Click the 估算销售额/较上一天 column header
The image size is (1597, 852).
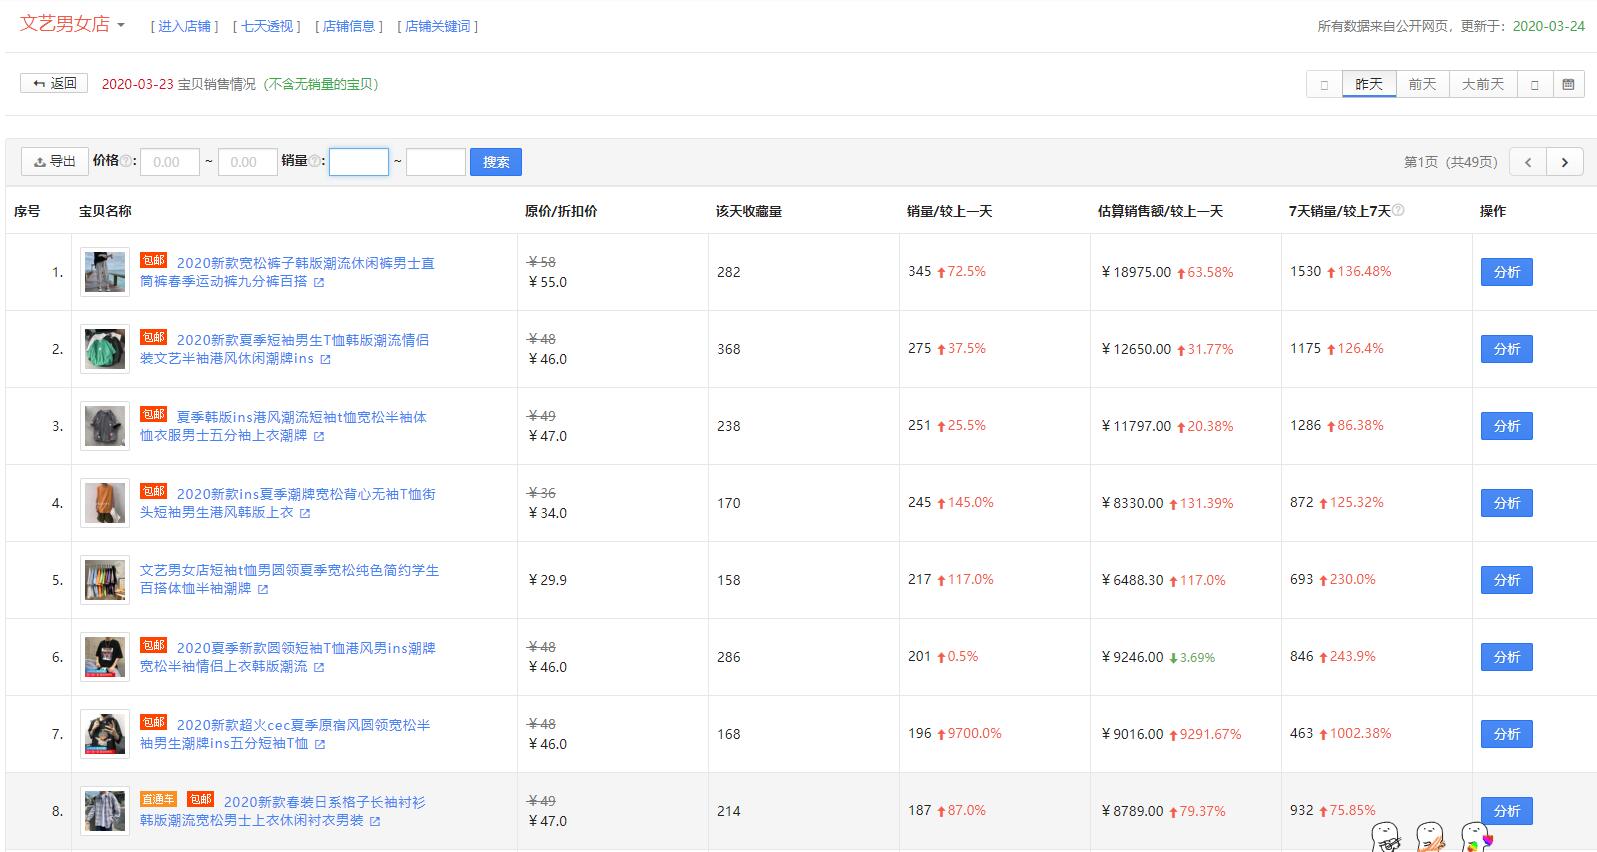1160,211
